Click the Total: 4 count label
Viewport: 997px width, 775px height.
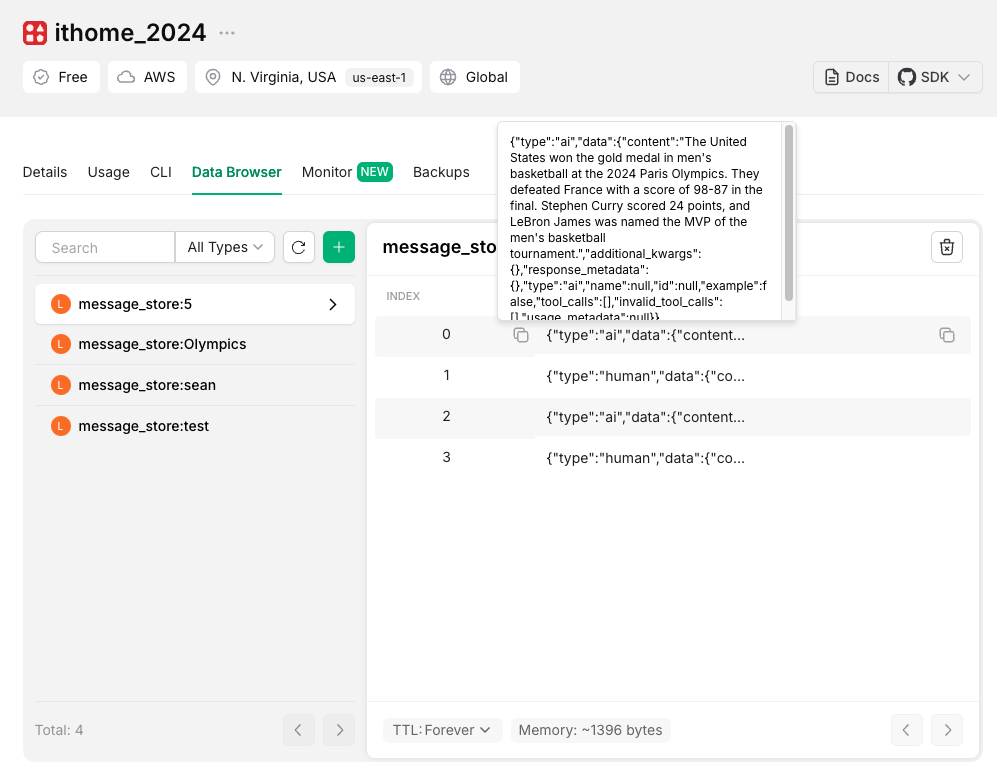[x=59, y=730]
